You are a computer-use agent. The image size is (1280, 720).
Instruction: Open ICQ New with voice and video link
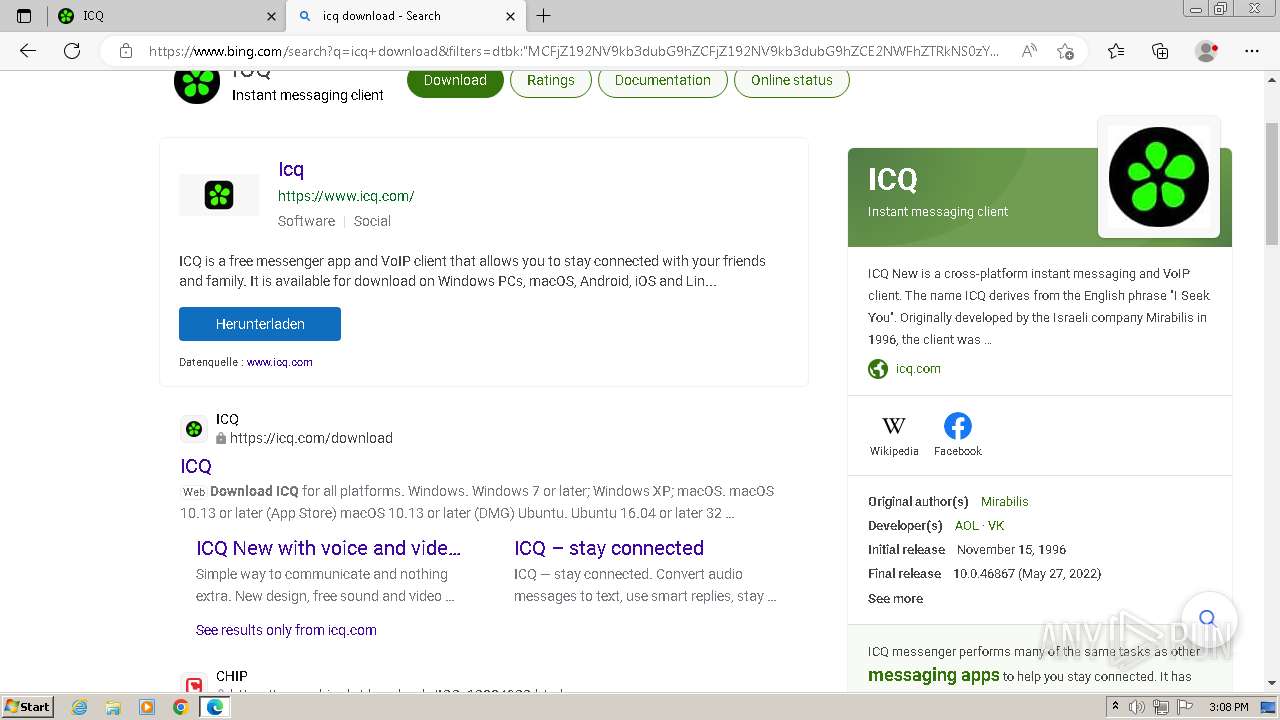(x=328, y=548)
